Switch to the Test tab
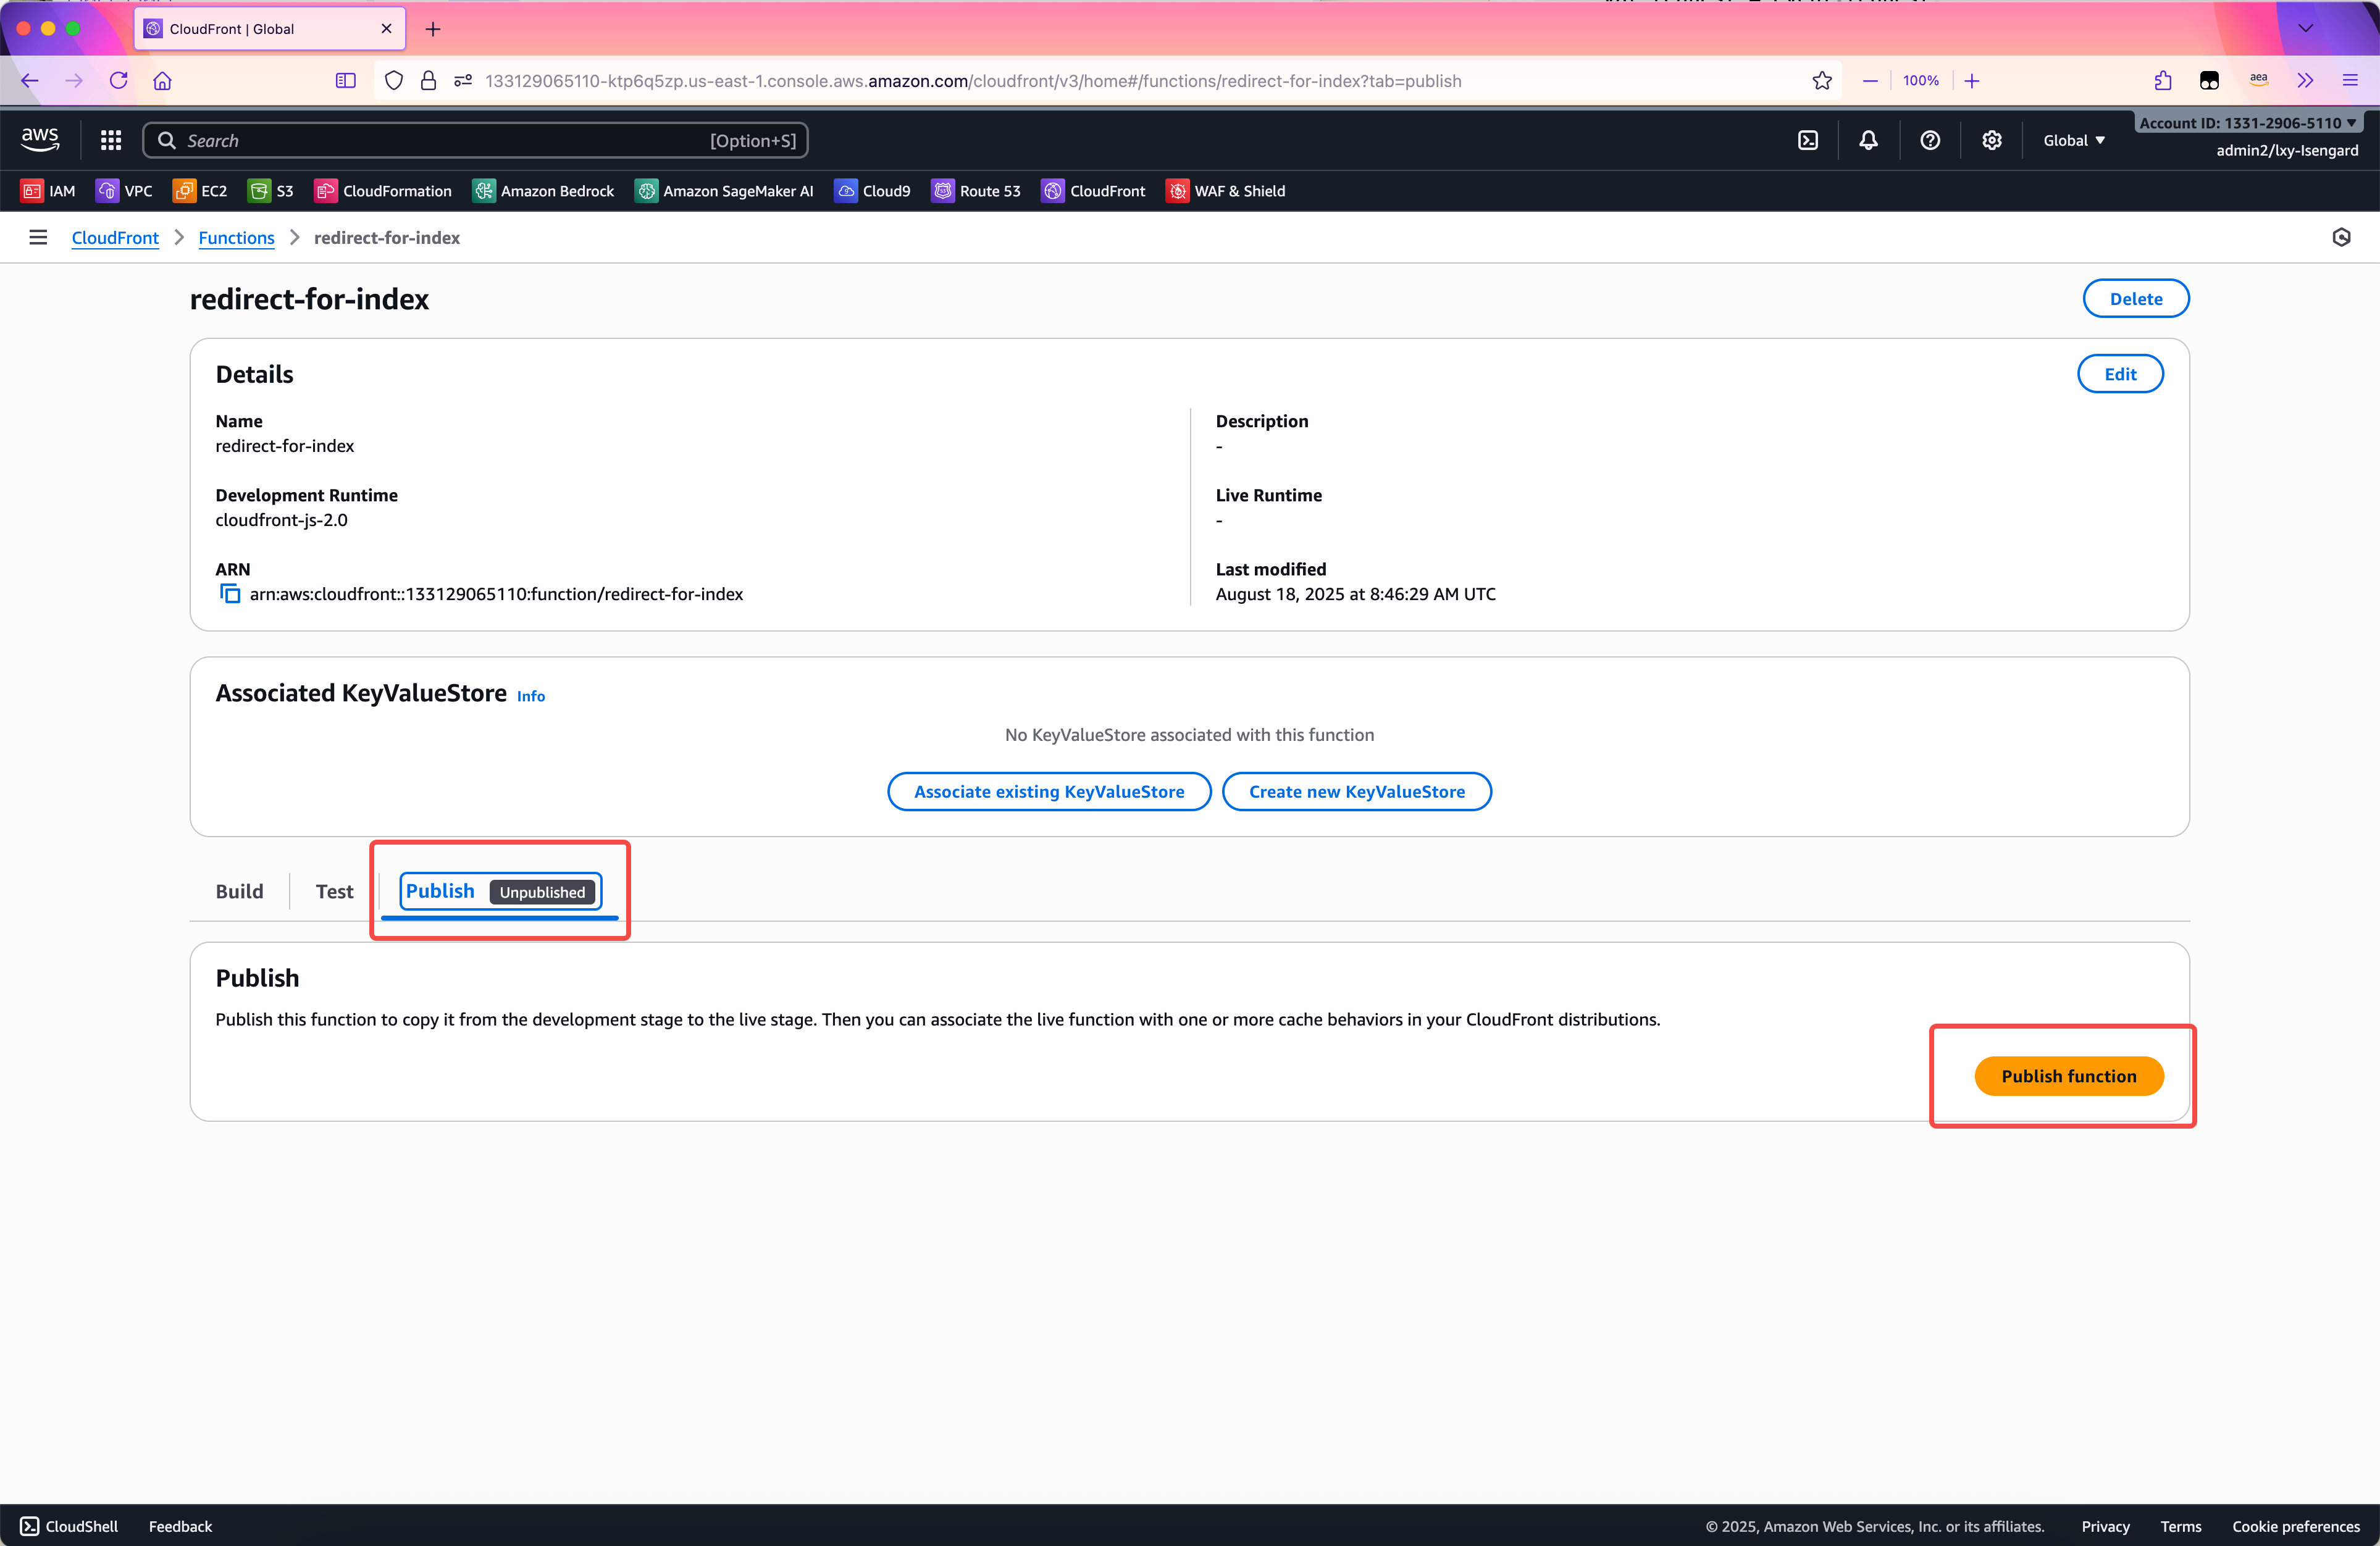This screenshot has height=1546, width=2380. 334,891
